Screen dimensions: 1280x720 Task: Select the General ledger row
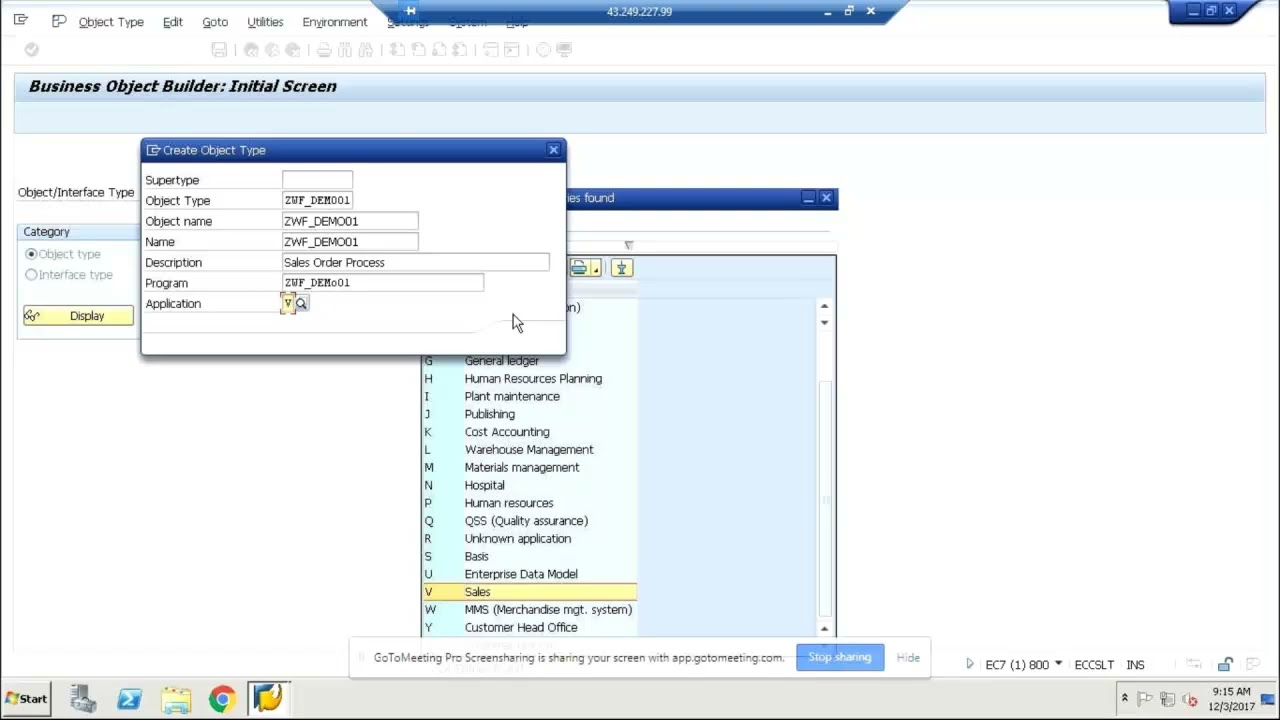(x=529, y=361)
